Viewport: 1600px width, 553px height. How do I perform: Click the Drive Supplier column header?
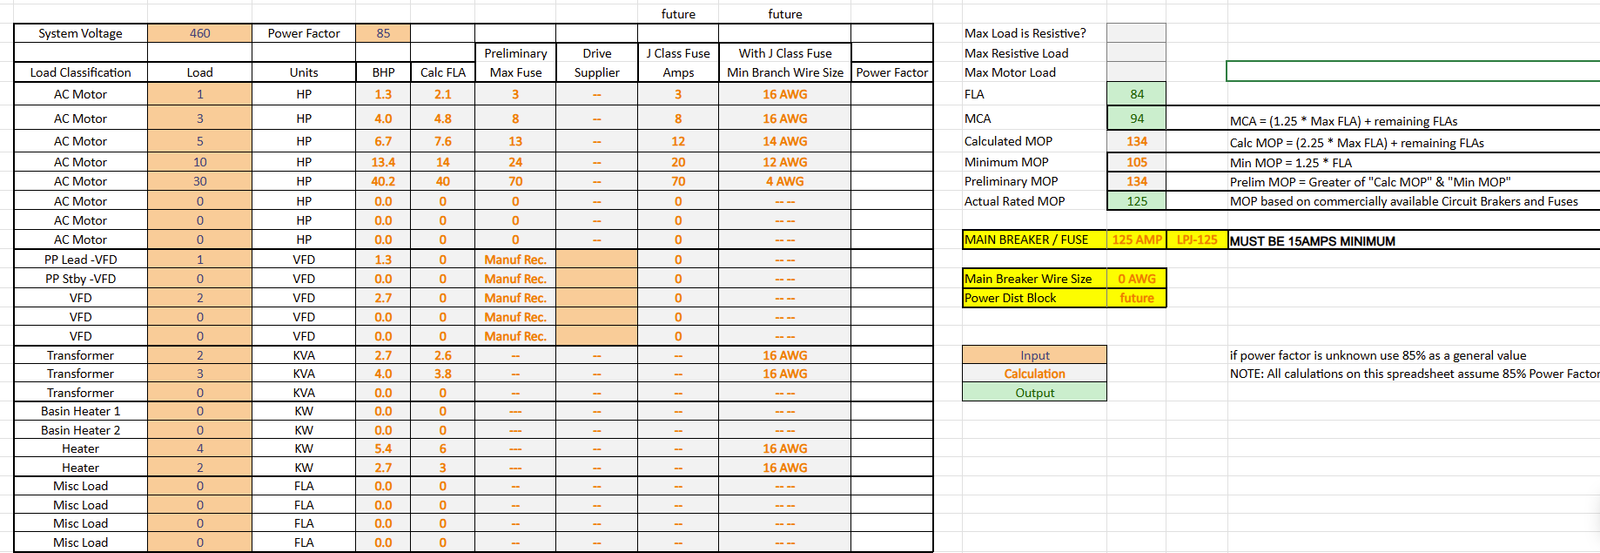tap(597, 62)
